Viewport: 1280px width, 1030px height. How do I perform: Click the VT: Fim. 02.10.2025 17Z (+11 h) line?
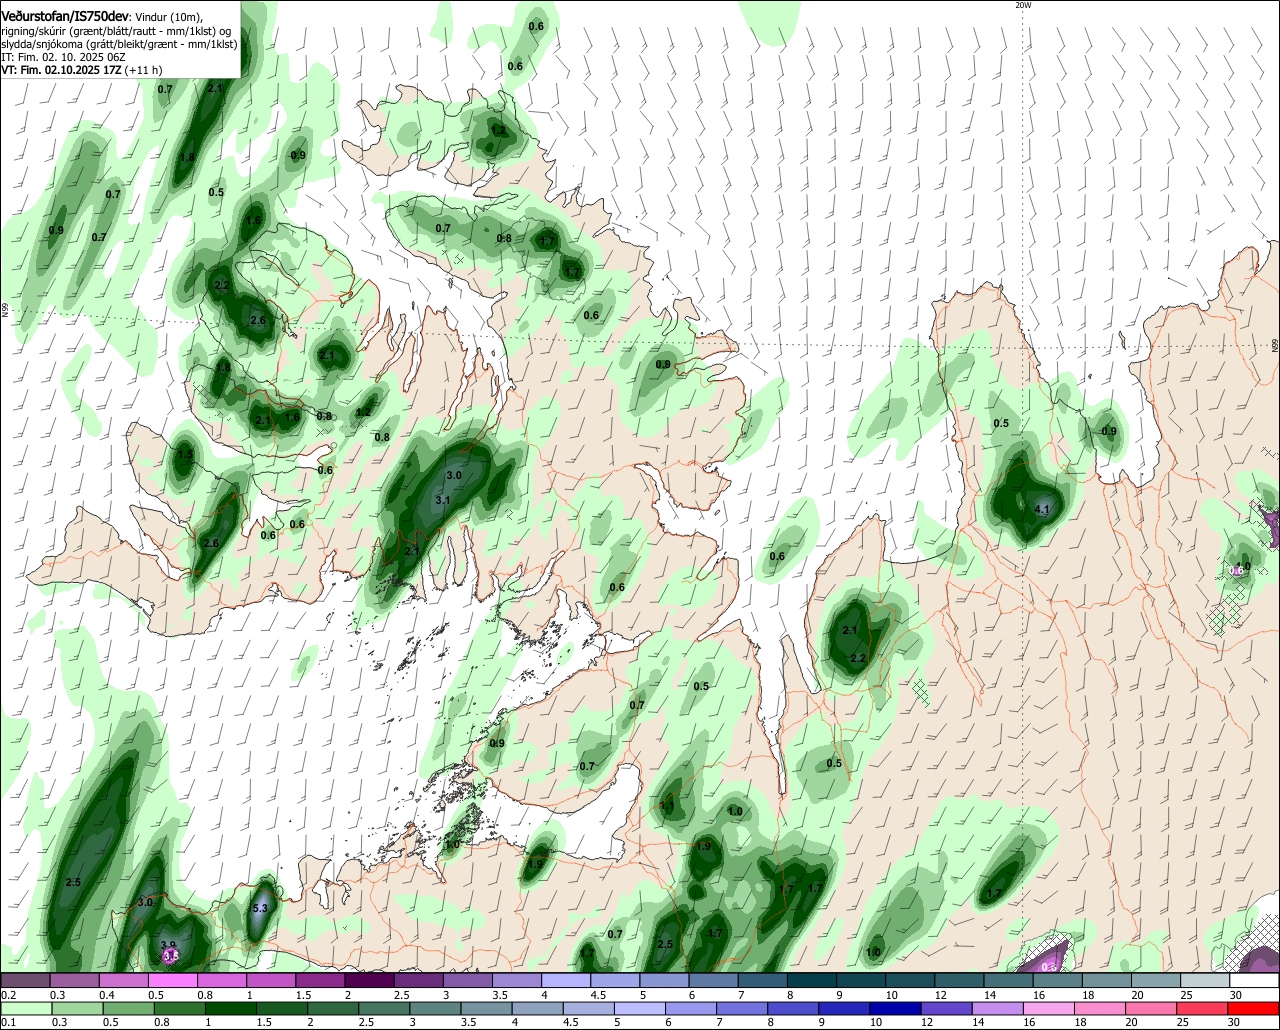82,70
